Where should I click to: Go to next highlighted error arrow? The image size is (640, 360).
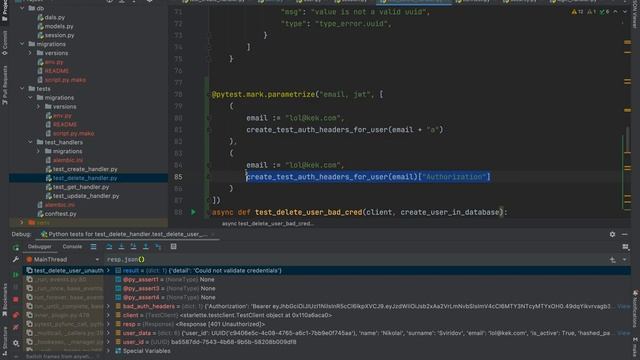(624, 12)
